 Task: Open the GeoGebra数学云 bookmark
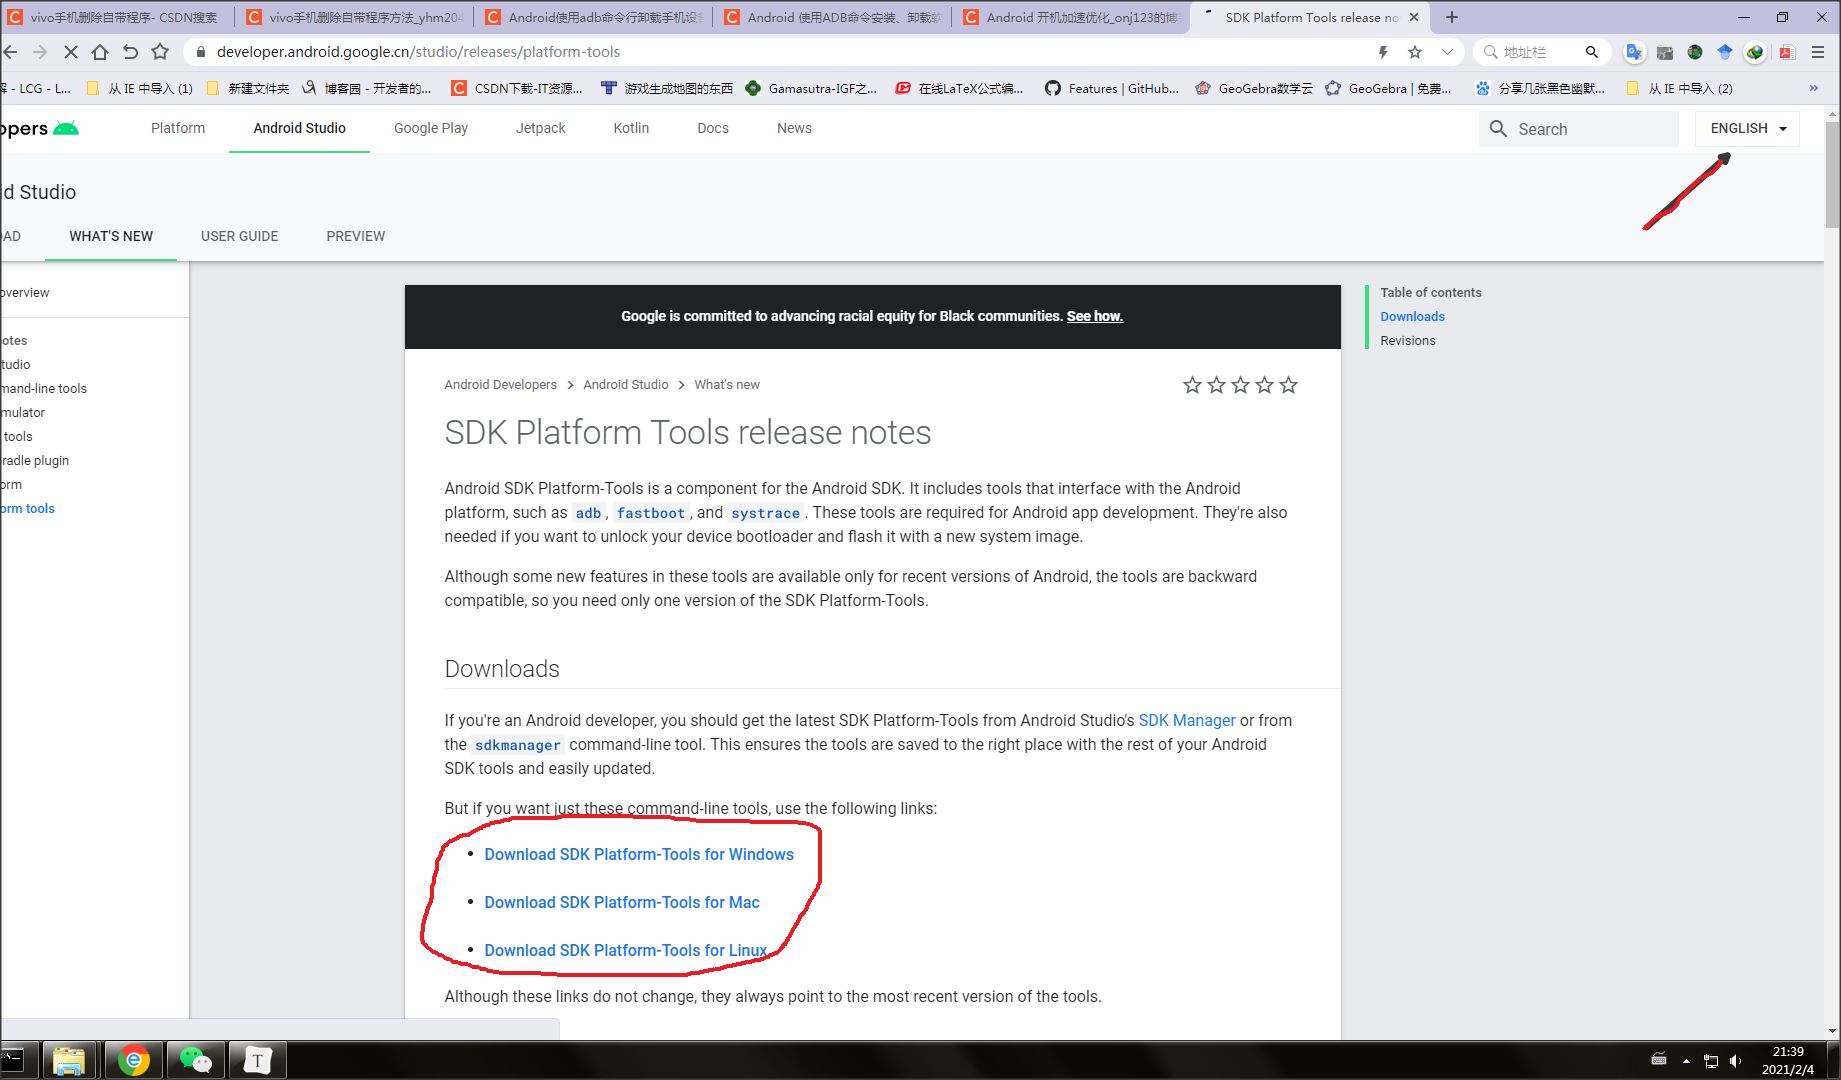tap(1254, 88)
